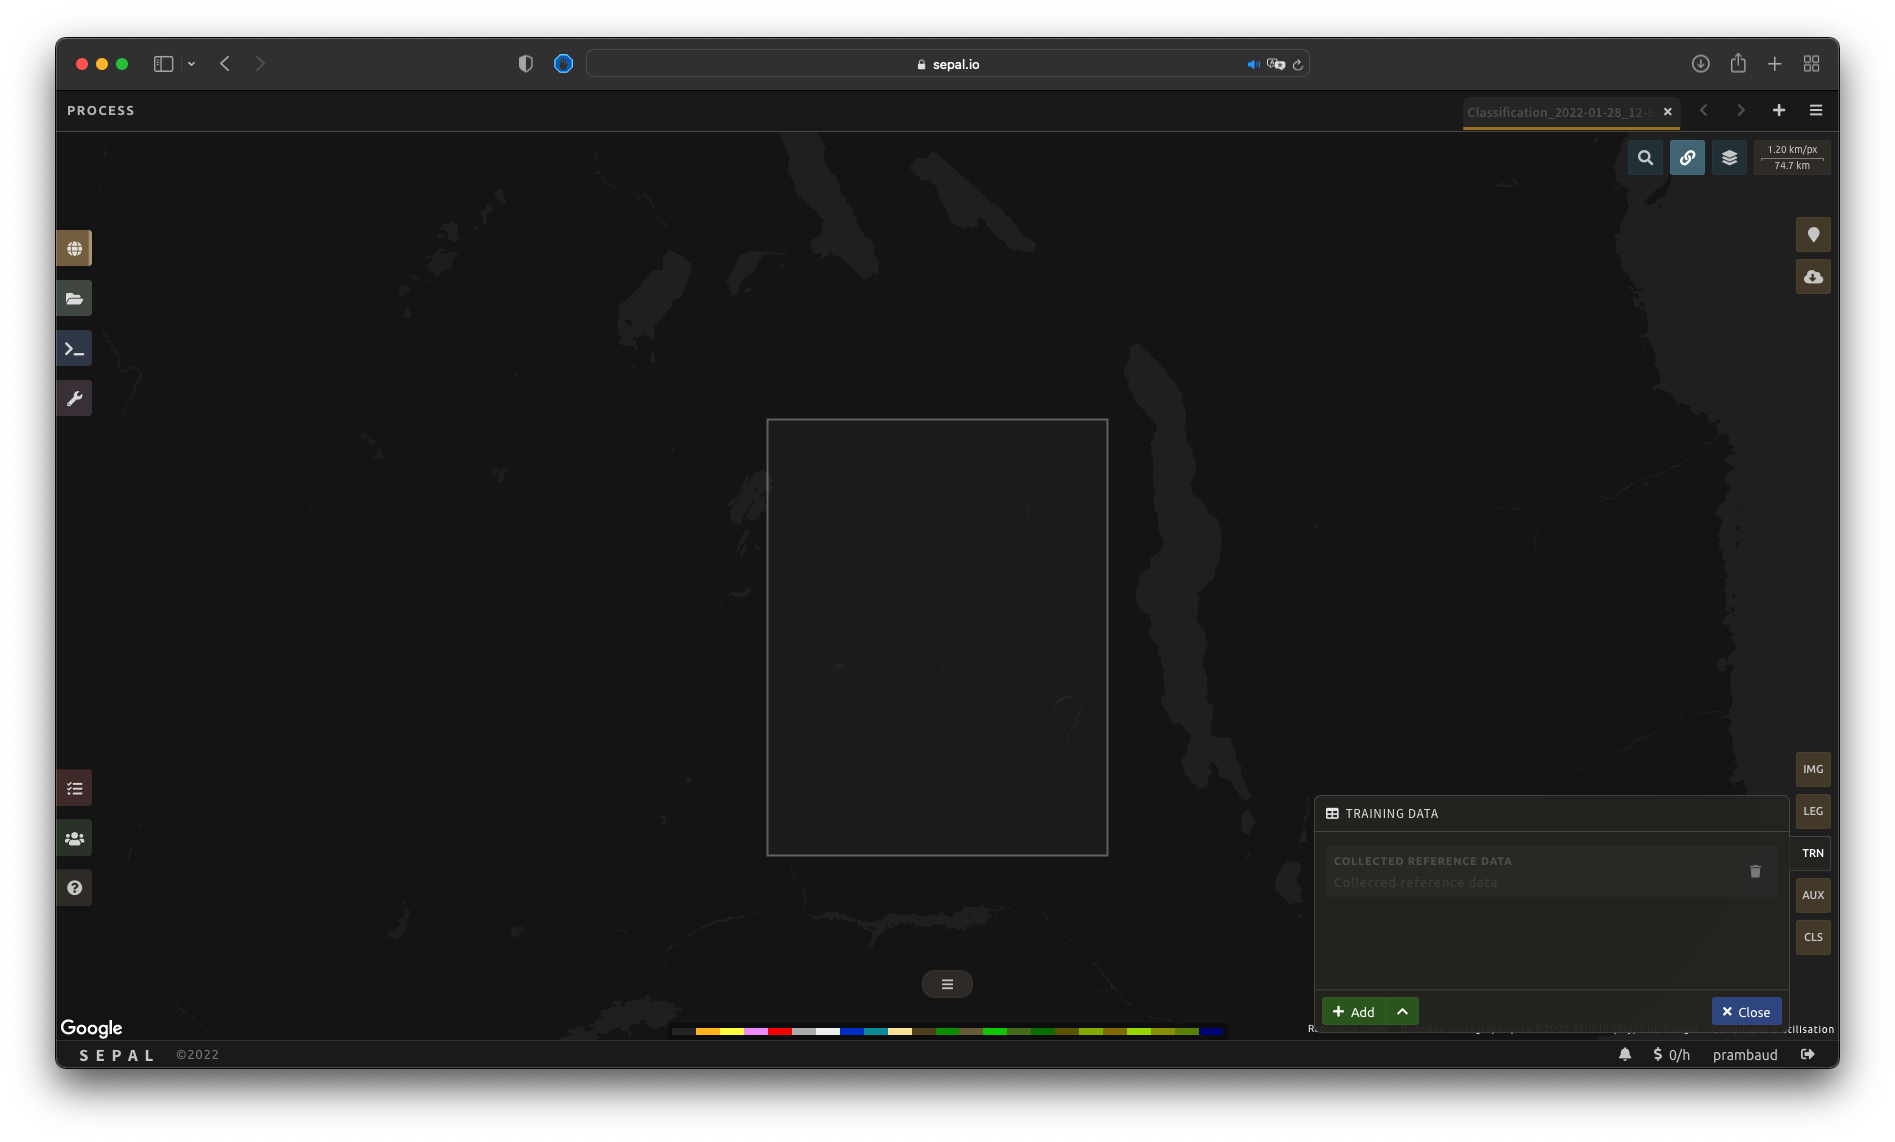Close the Training Data panel
This screenshot has height=1142, width=1895.
(x=1746, y=1012)
